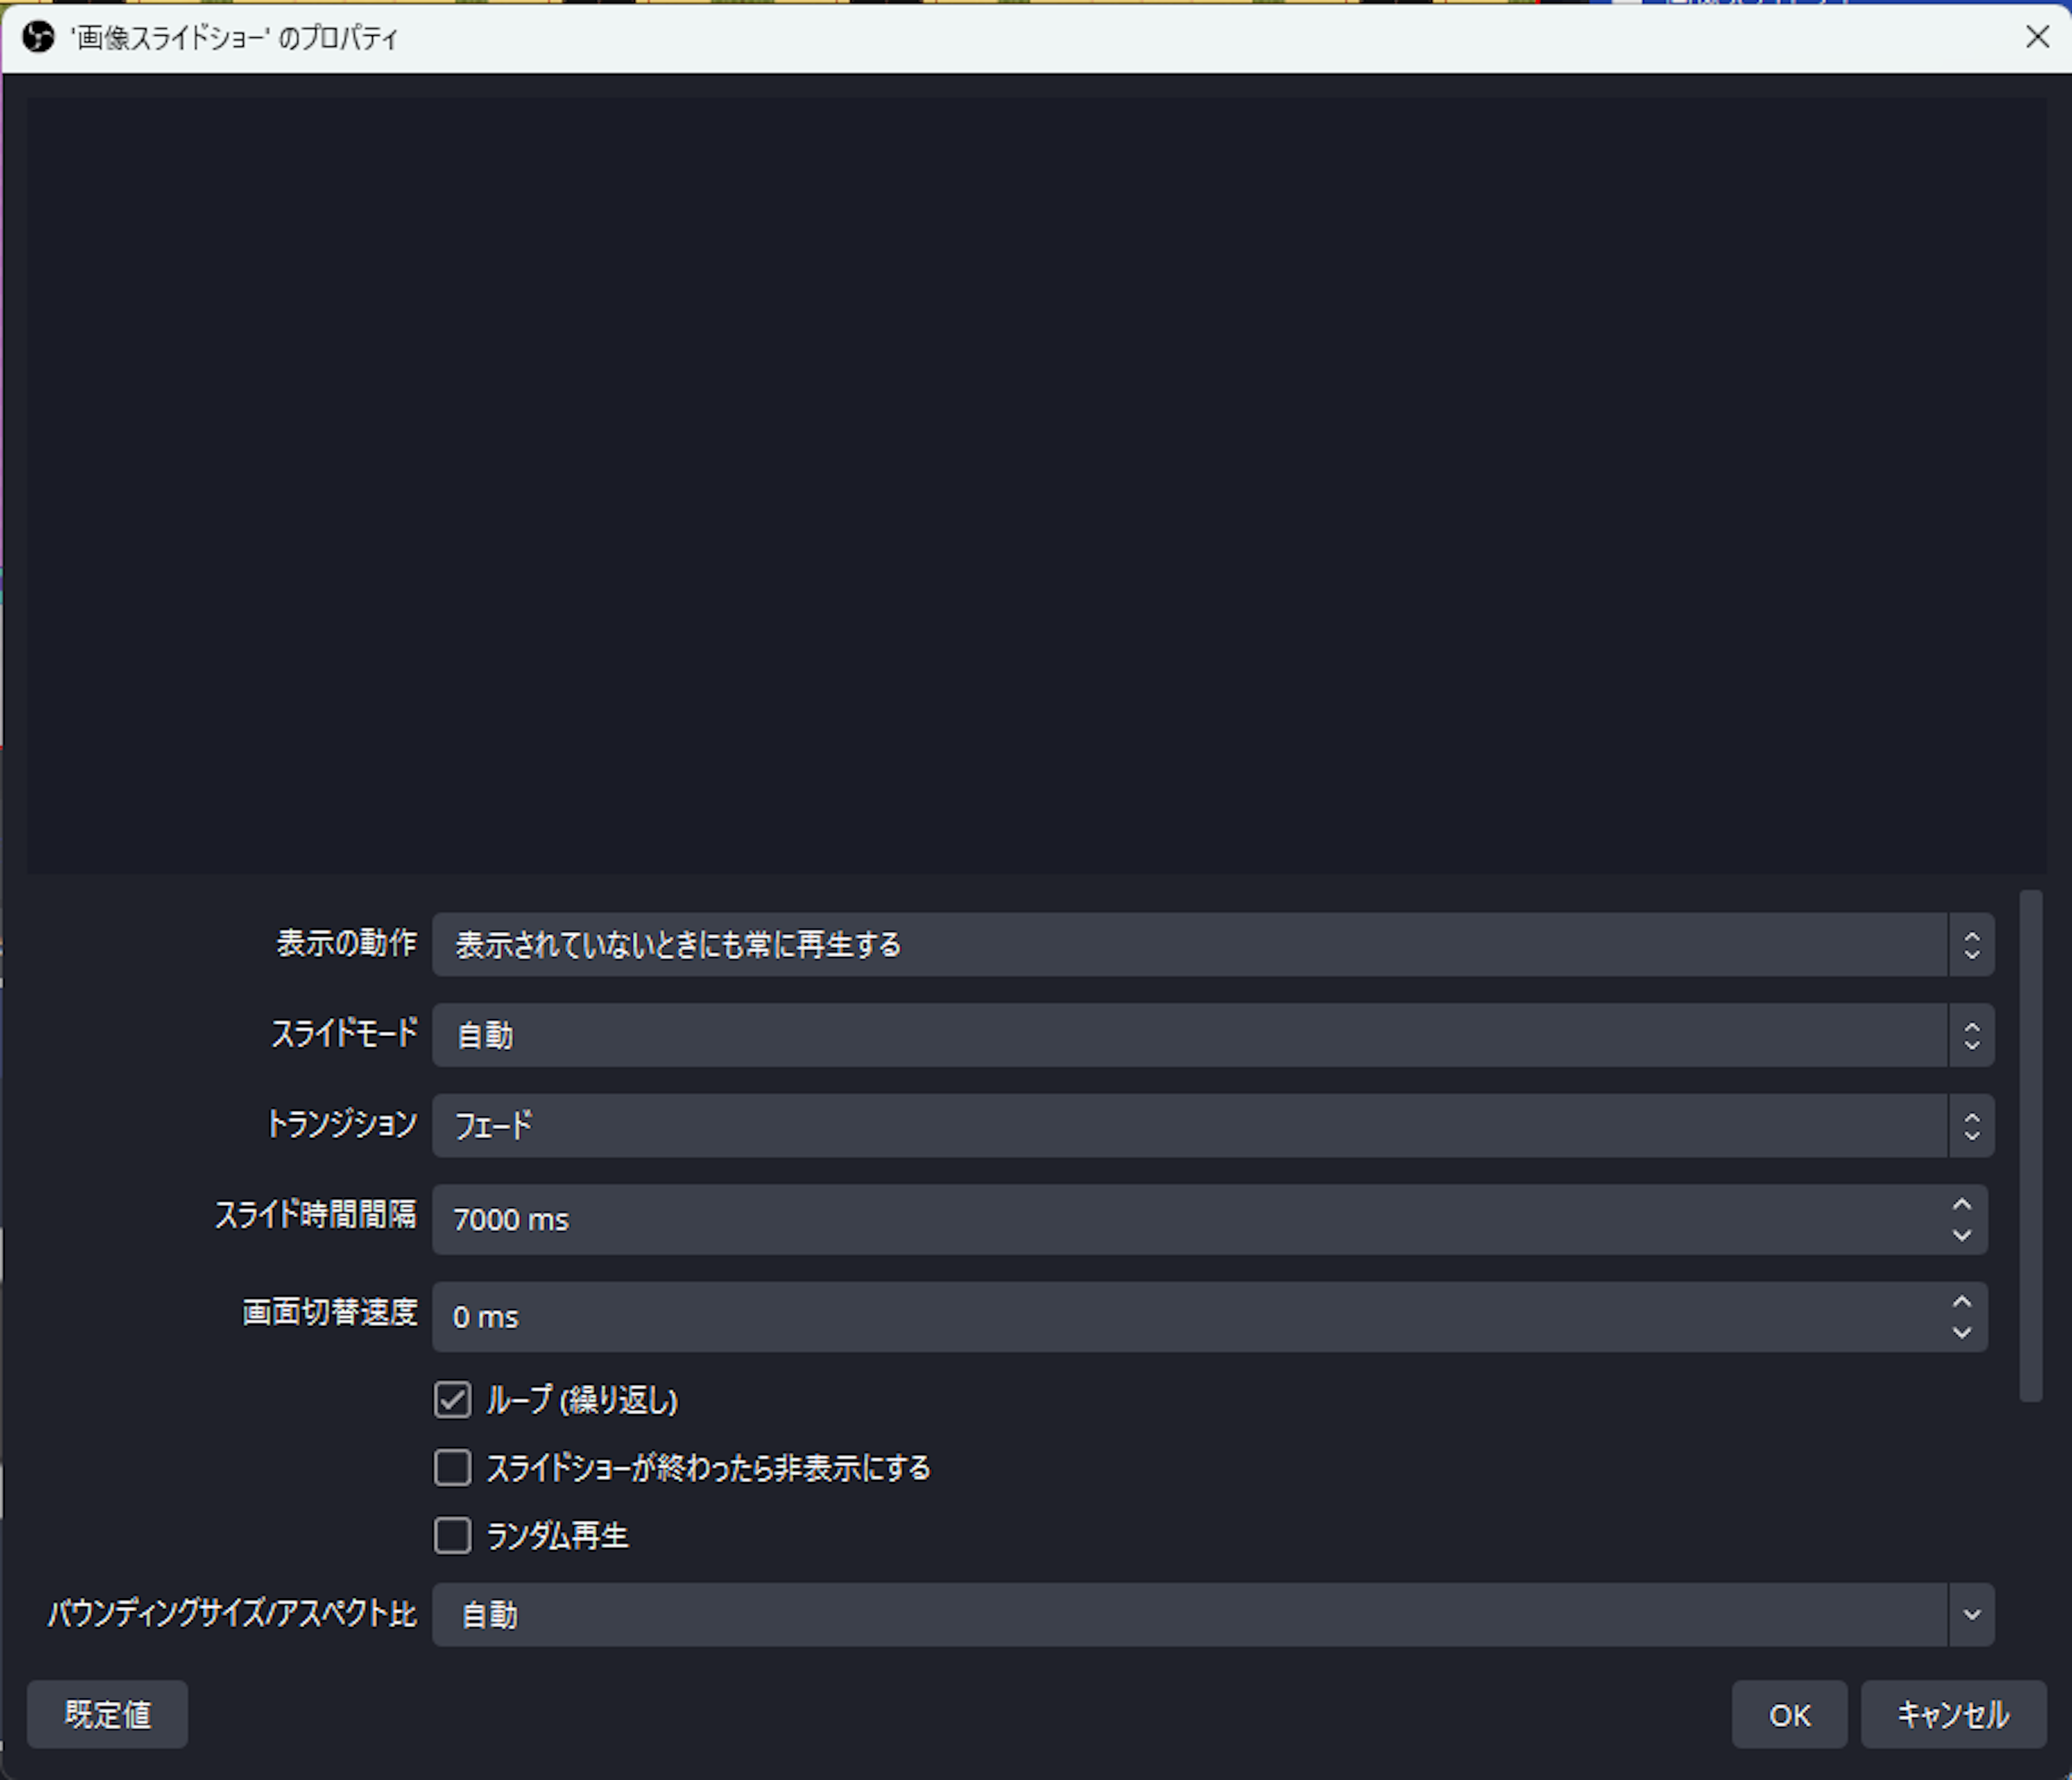This screenshot has width=2072, height=1780.
Task: Click the スライドモード dropdown arrows
Action: pos(1971,1035)
